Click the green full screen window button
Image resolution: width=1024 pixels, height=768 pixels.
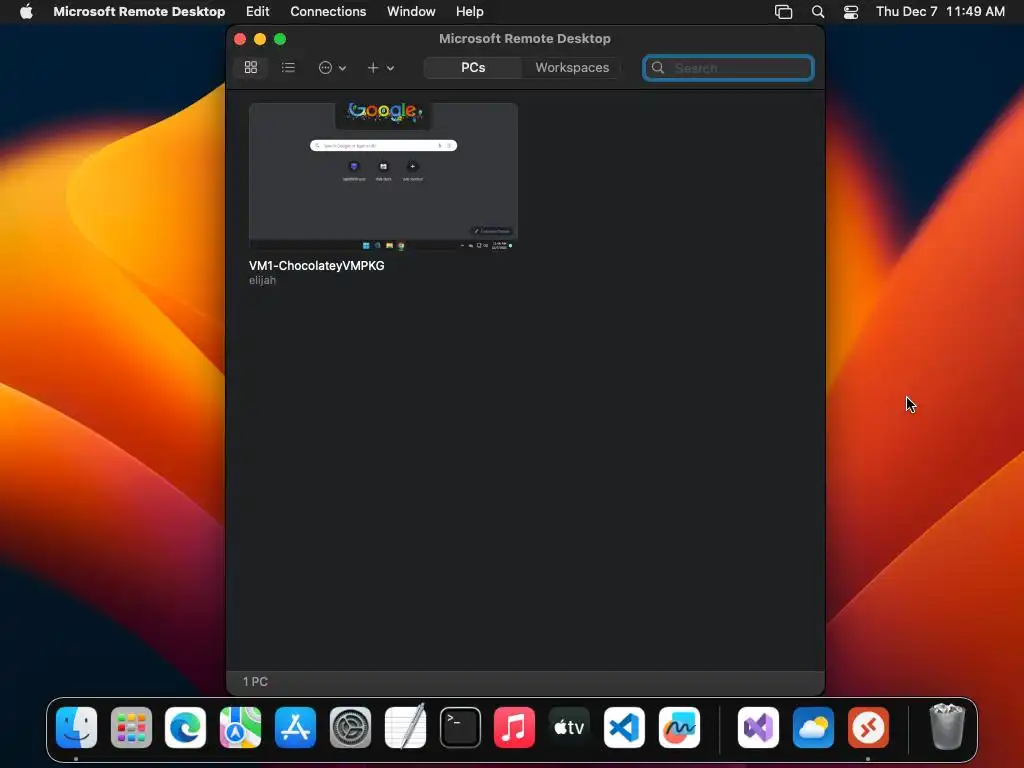(x=280, y=39)
